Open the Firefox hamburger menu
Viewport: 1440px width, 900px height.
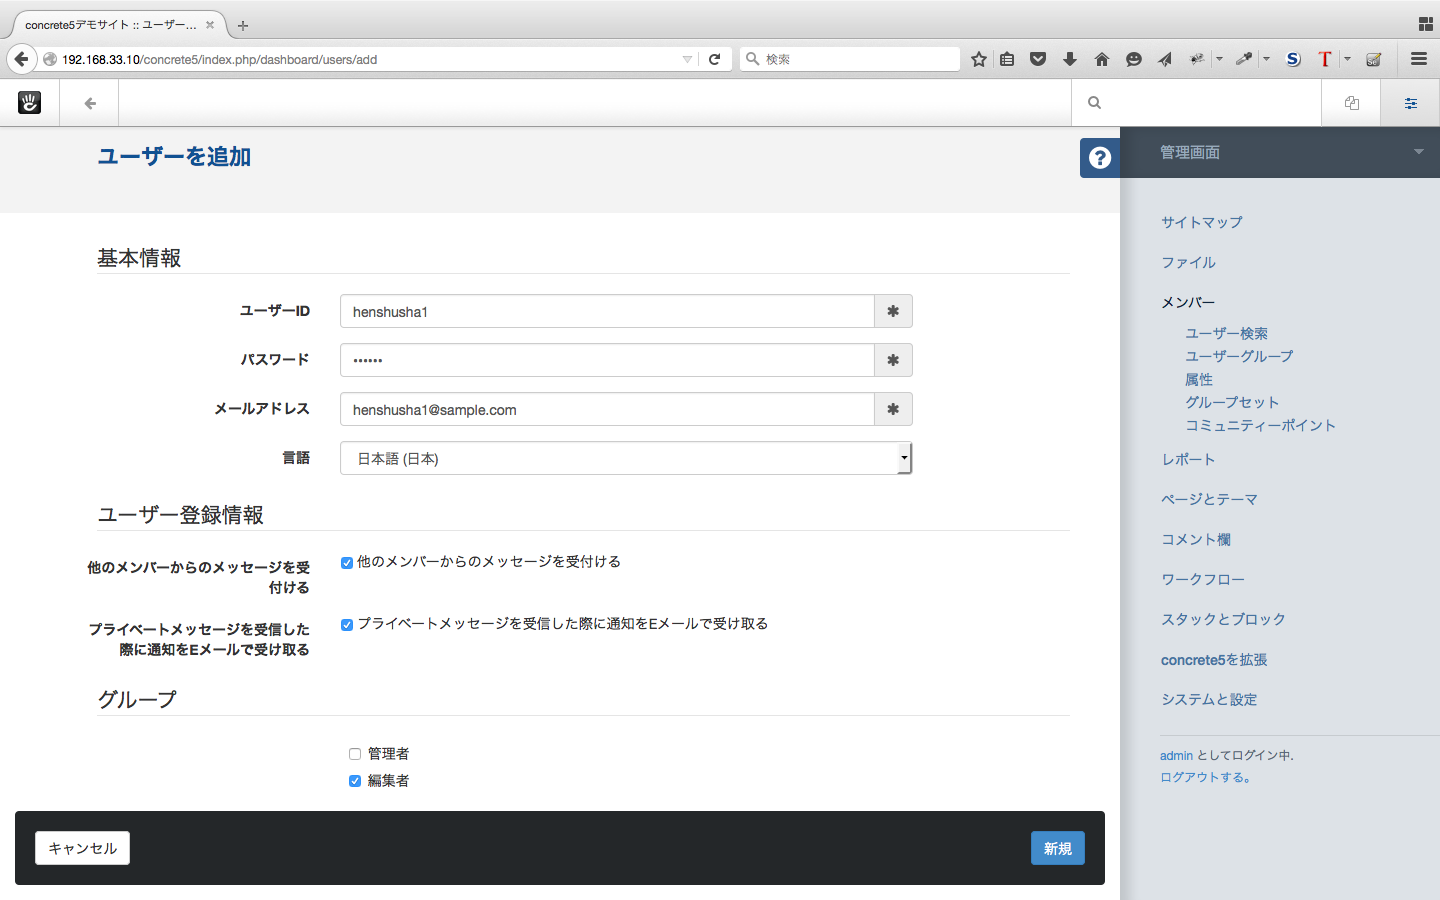(1418, 58)
